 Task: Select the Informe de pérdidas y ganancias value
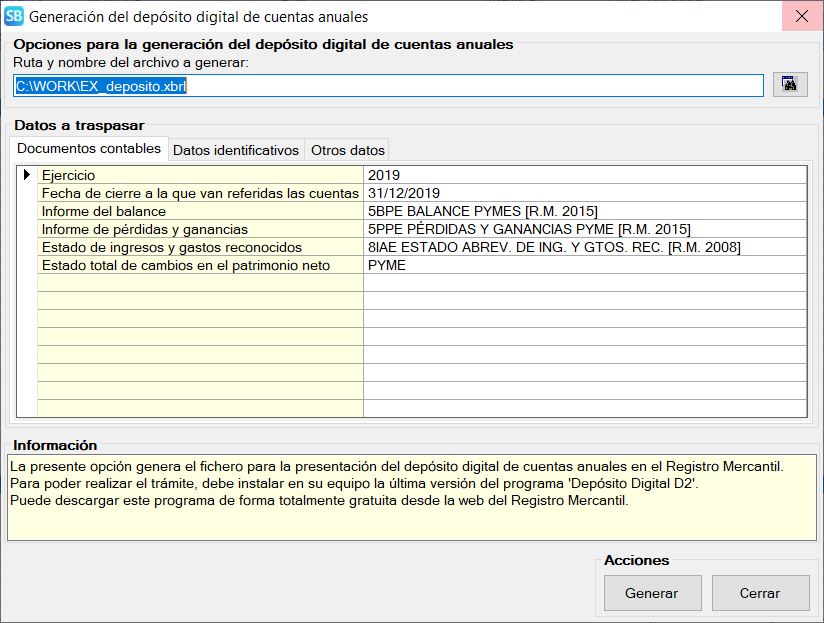pyautogui.click(x=585, y=229)
